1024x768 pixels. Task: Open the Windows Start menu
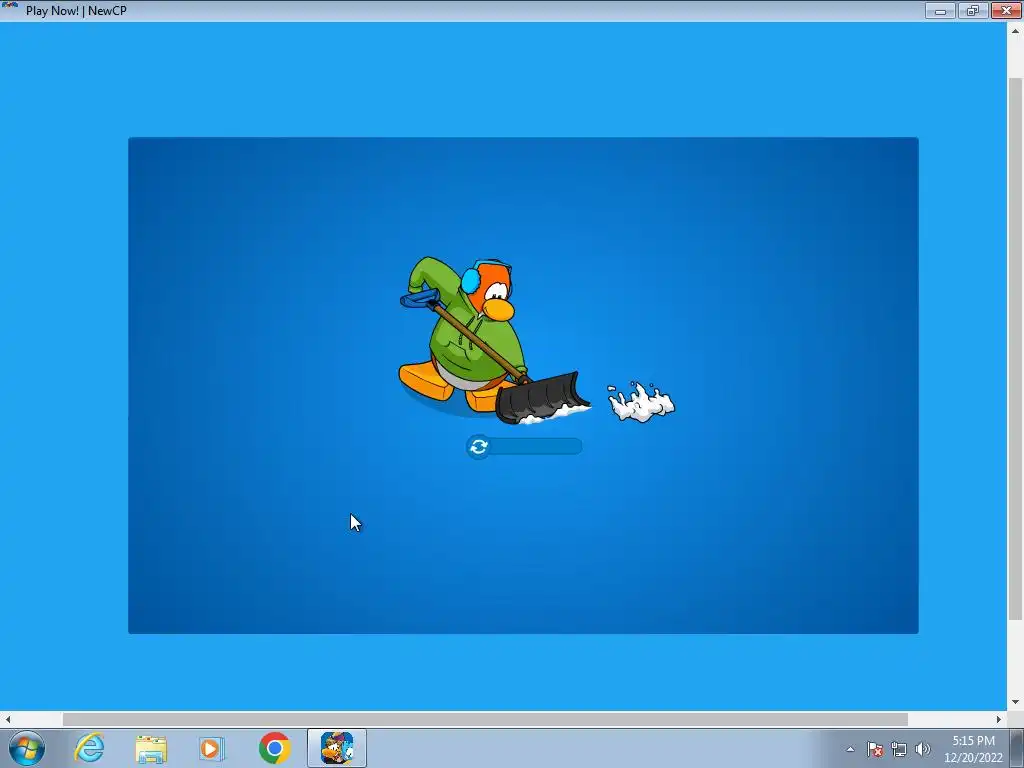tap(26, 748)
